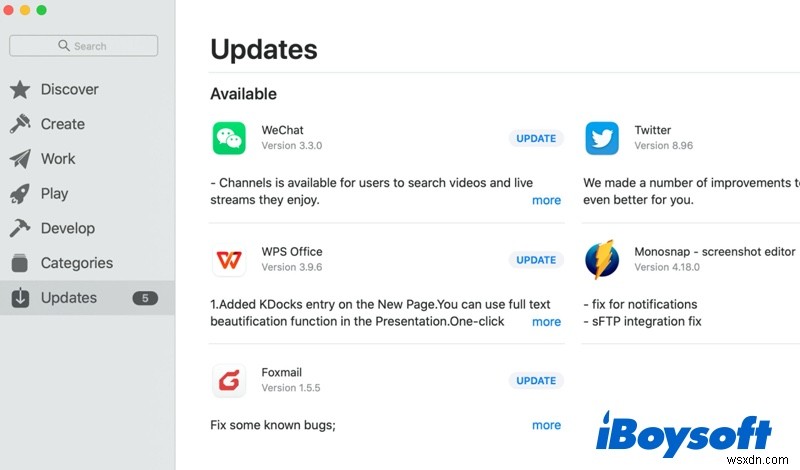Viewport: 800px width, 470px height.
Task: Update the Foxmail app
Action: [536, 381]
